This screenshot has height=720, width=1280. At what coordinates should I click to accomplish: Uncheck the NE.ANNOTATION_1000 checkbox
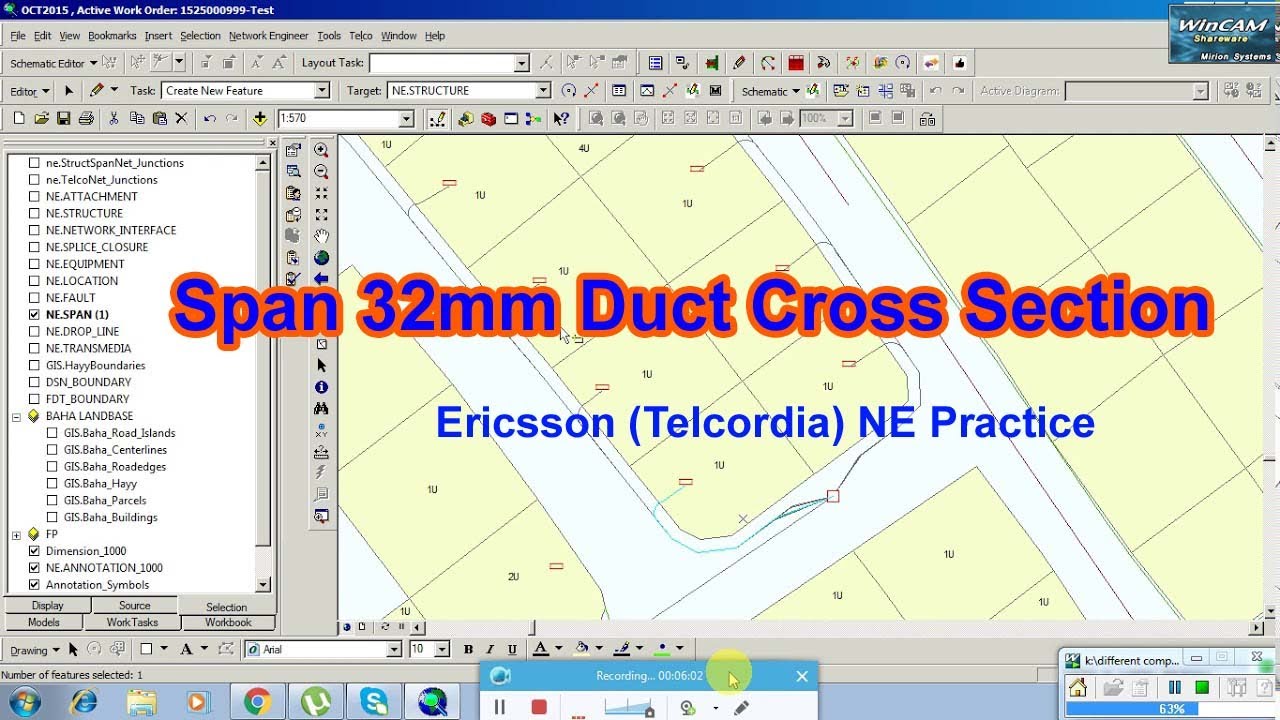[35, 568]
